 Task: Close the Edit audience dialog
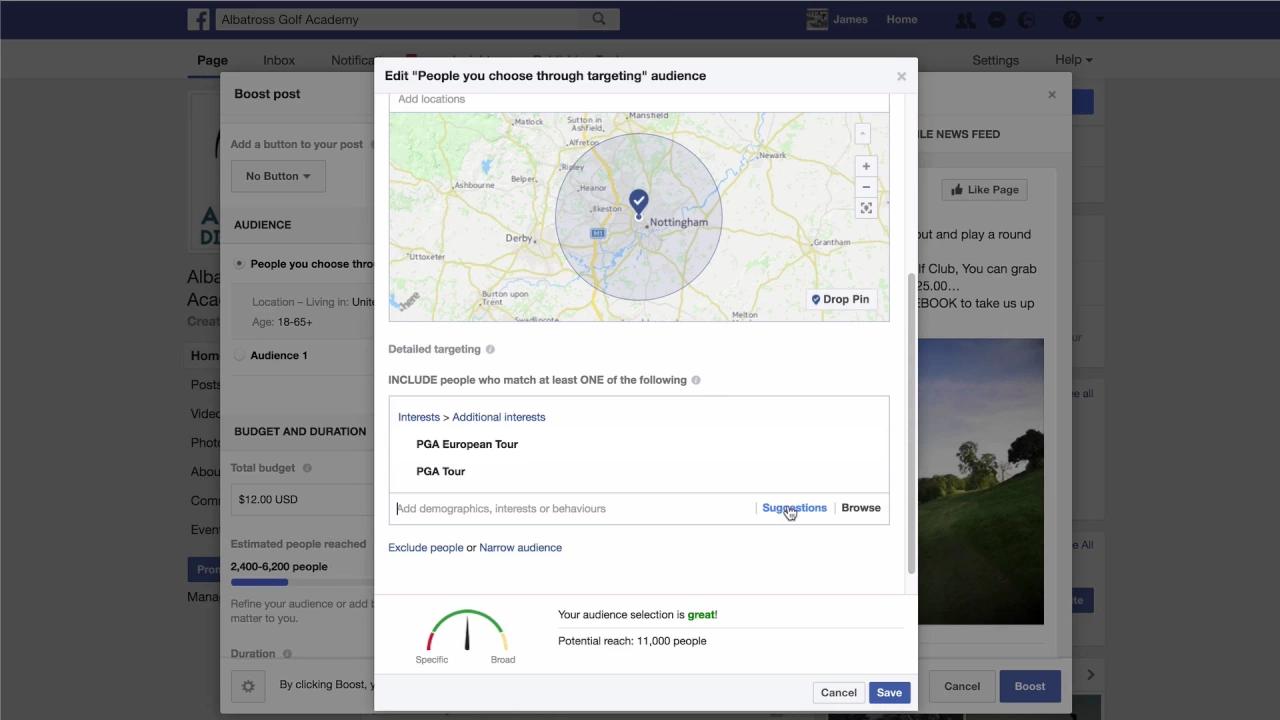901,76
